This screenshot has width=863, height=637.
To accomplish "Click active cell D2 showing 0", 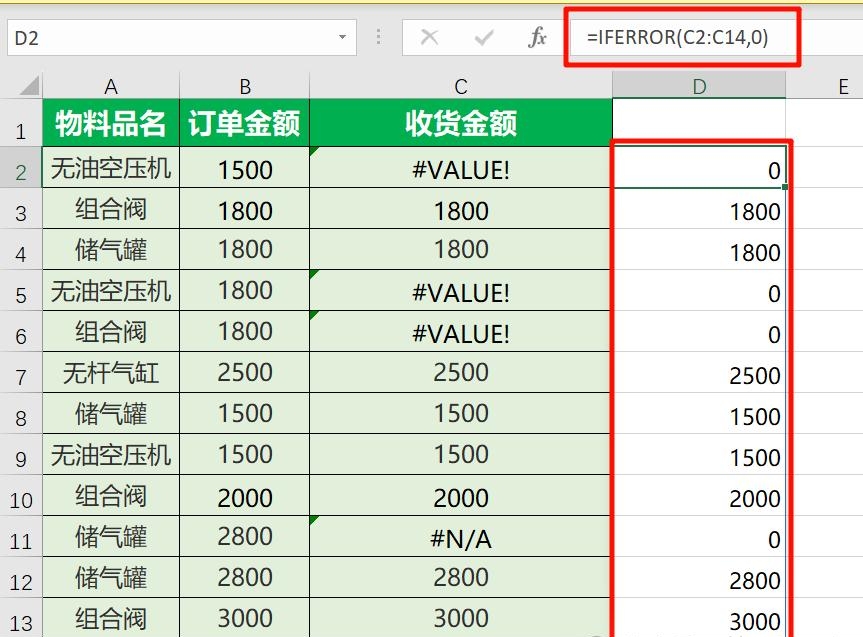I will tap(699, 168).
